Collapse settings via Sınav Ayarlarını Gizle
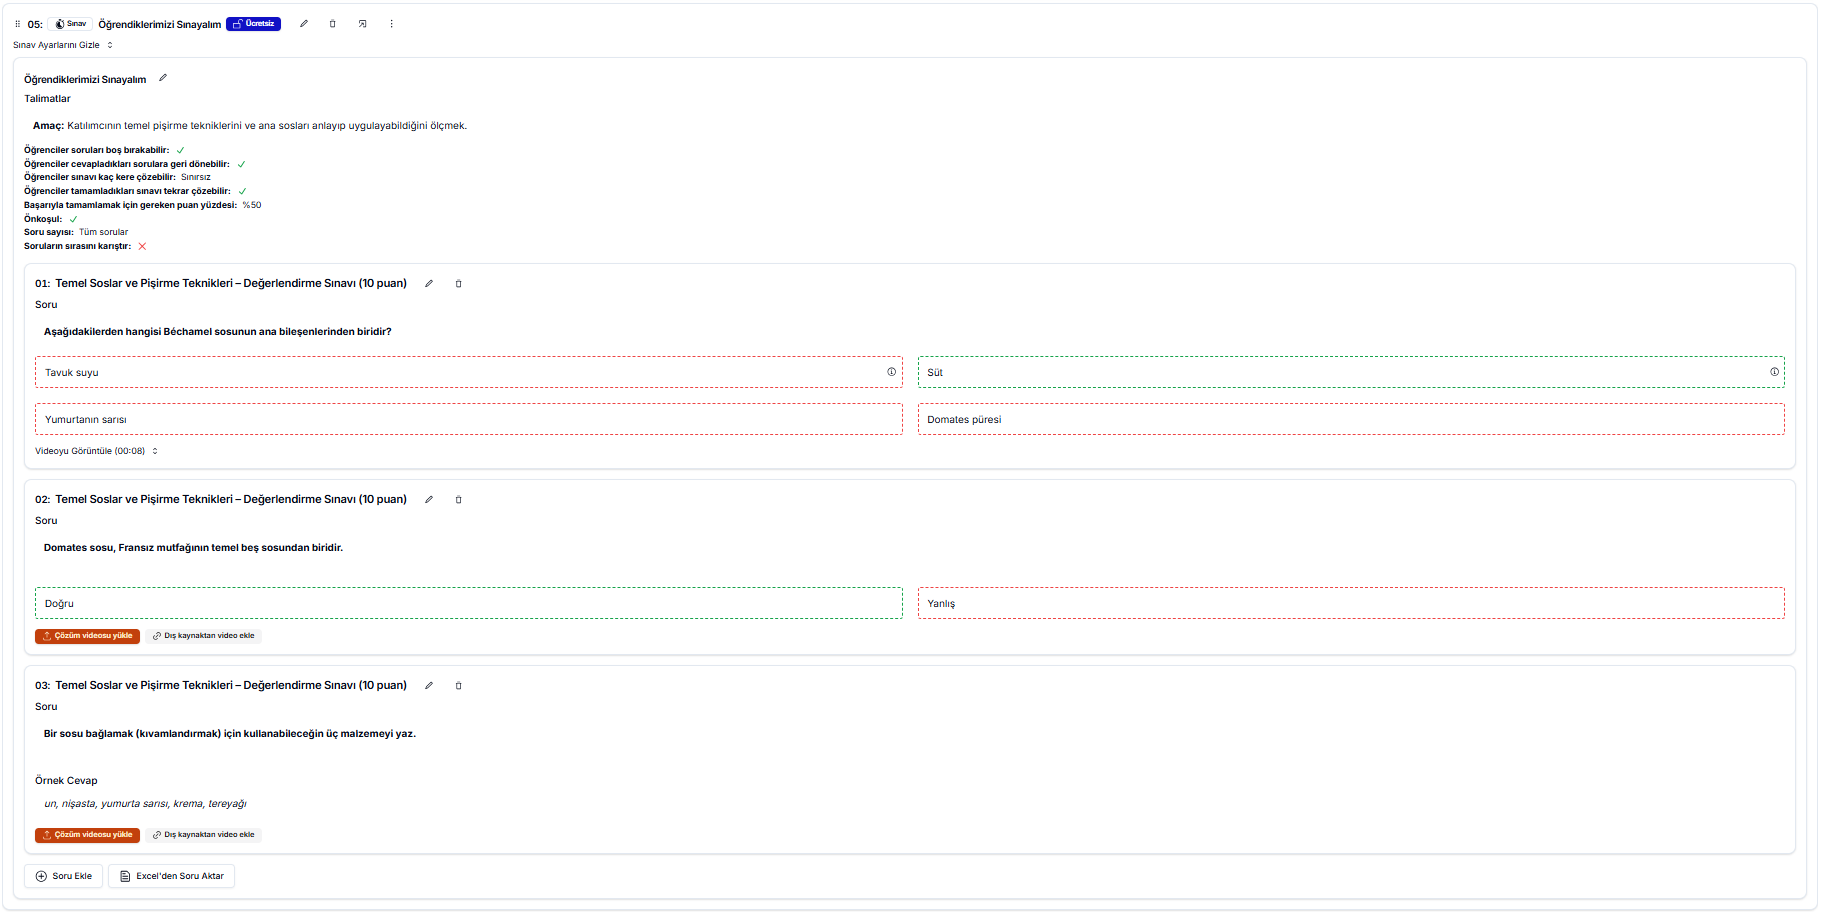 [62, 45]
